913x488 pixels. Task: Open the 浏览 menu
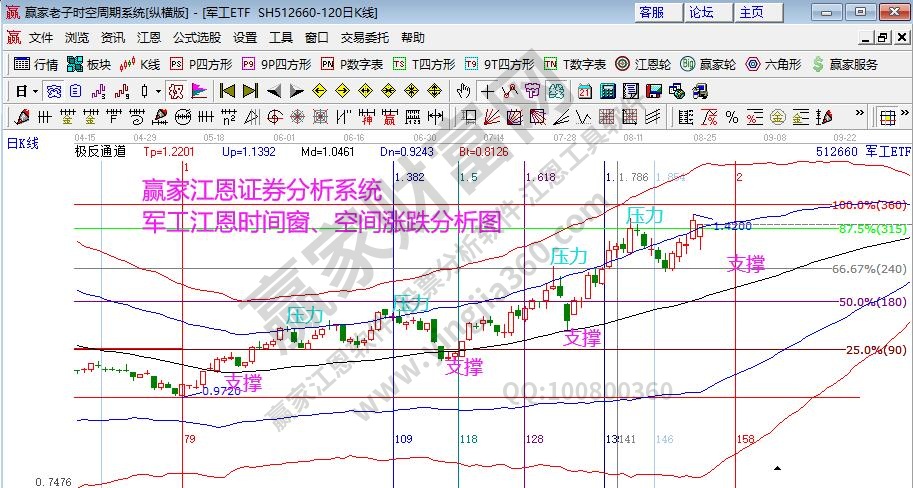(77, 38)
